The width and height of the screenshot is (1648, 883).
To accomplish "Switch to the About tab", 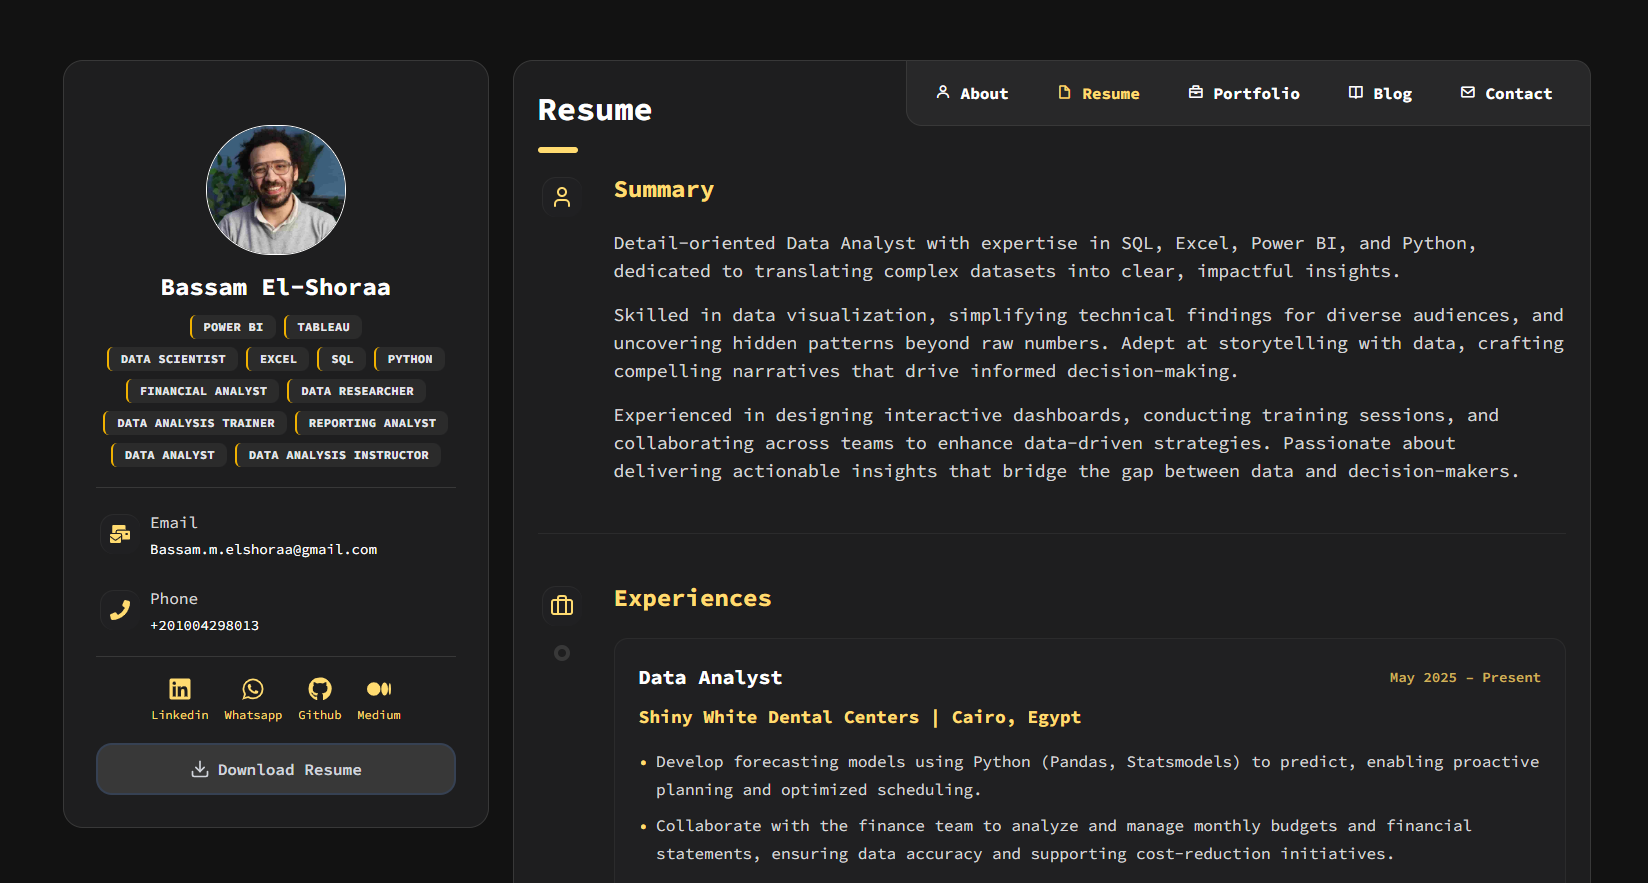I will coord(972,93).
